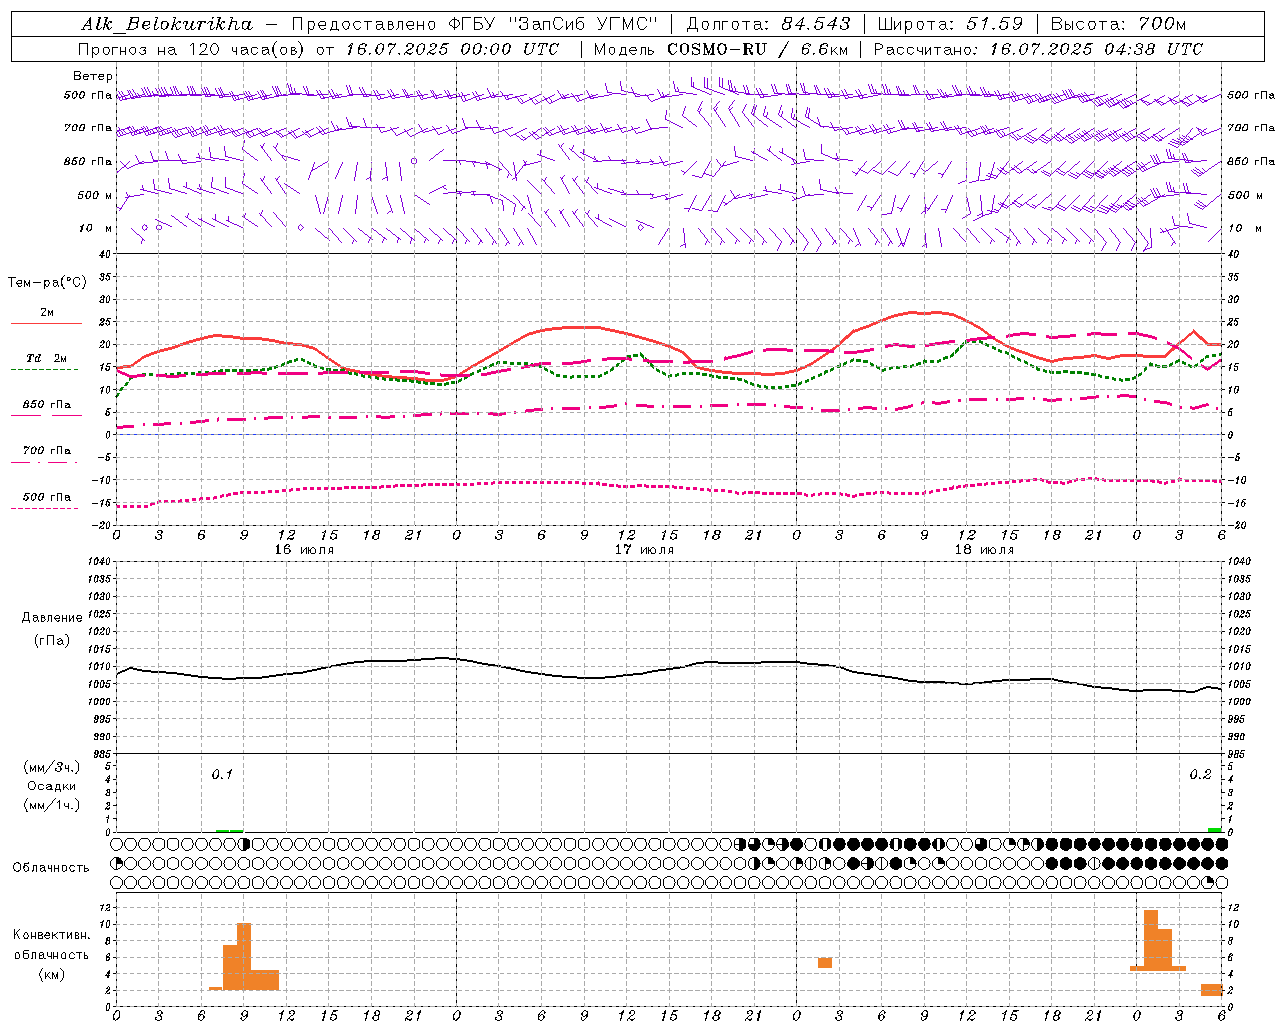Click the (мм/3ч.) precipitation unit label

pyautogui.click(x=52, y=767)
